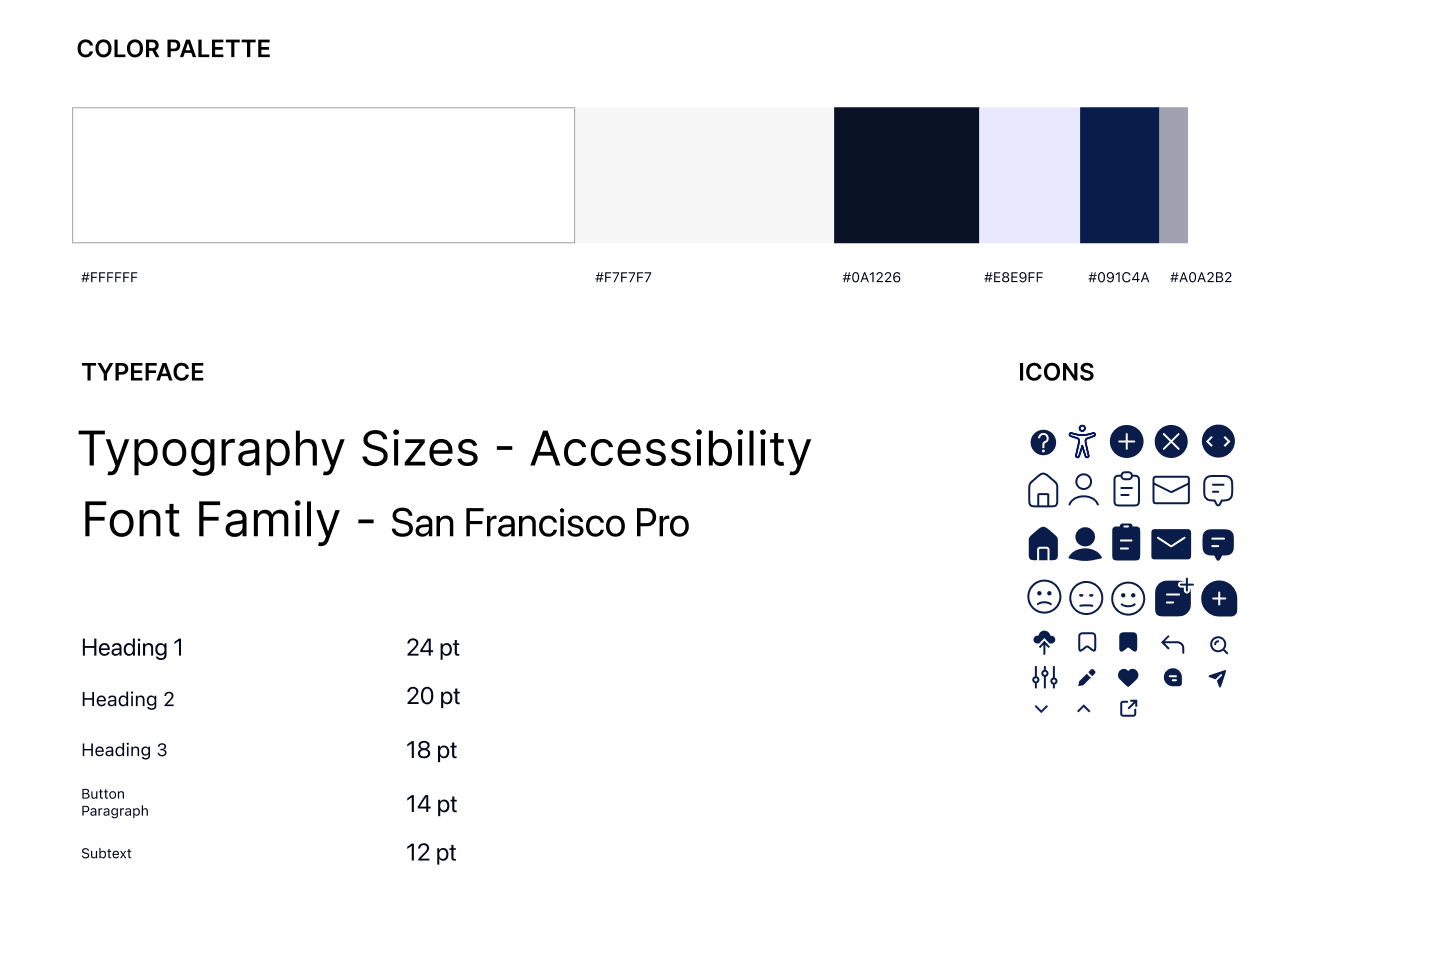Select the sliders settings icon
1442x967 pixels.
[1044, 678]
